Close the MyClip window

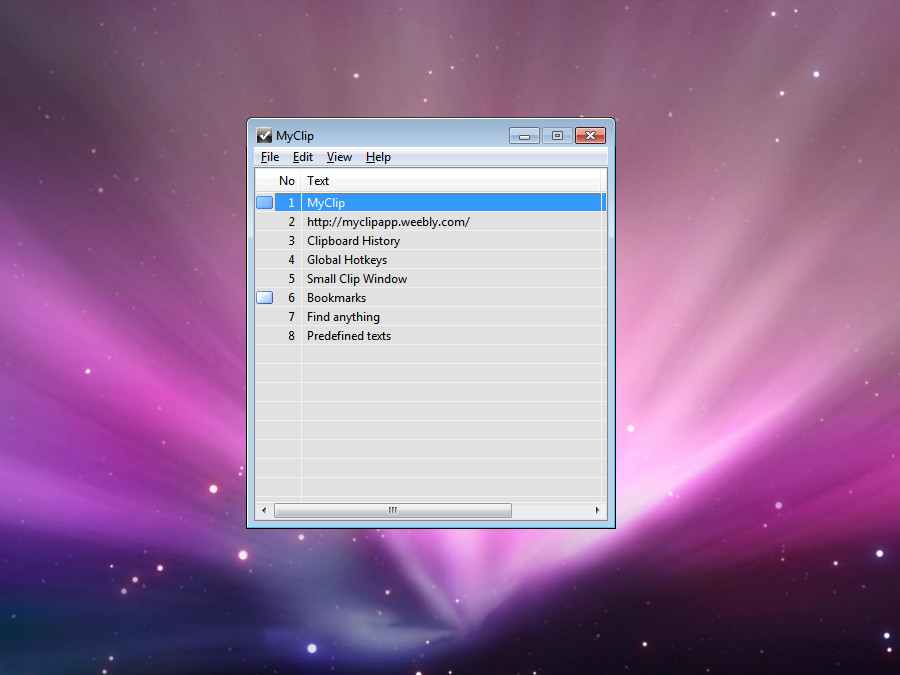click(590, 136)
